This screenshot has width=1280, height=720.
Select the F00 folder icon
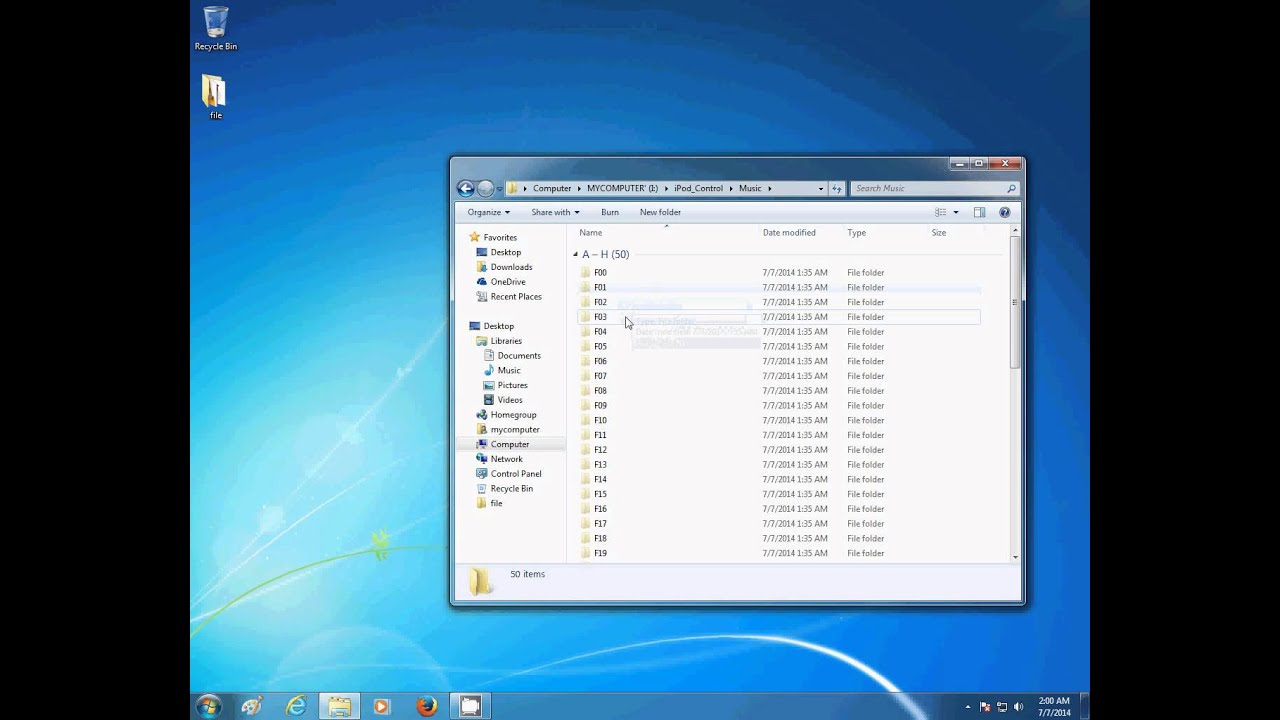586,272
